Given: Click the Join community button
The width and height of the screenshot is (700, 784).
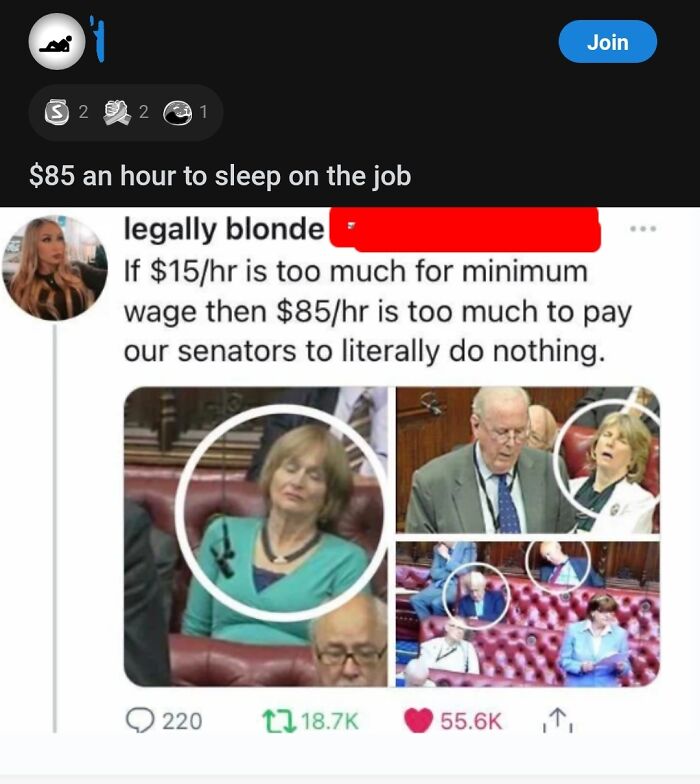Looking at the screenshot, I should [608, 42].
